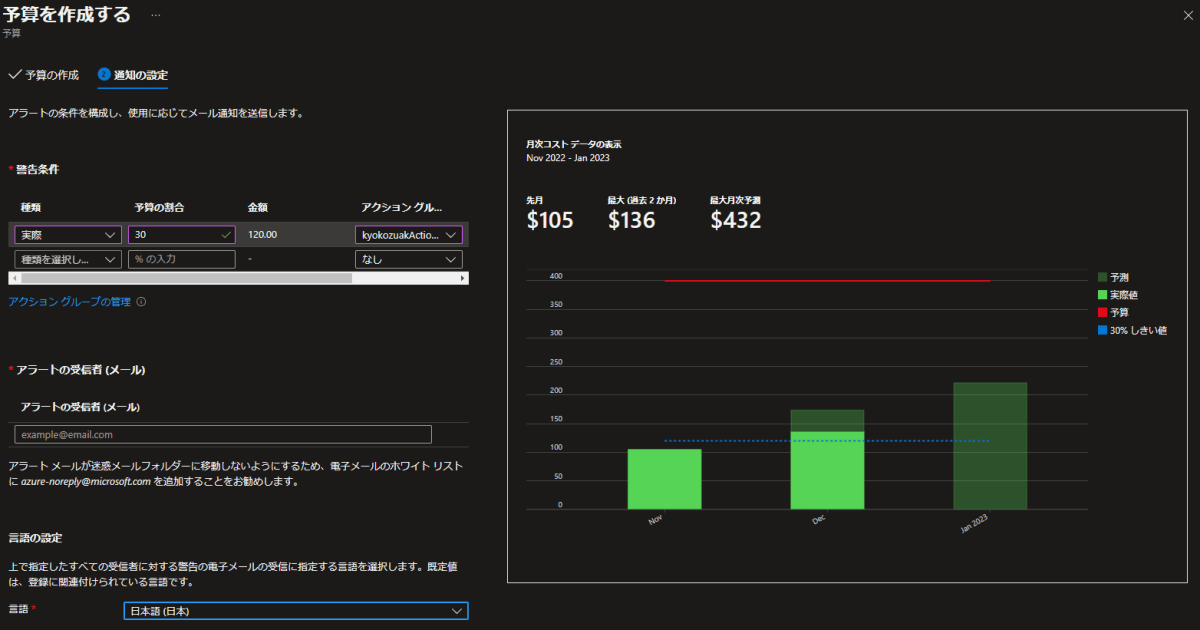Screen dimensions: 1200x630
Task: Click the red budget line in the chart
Action: [827, 281]
